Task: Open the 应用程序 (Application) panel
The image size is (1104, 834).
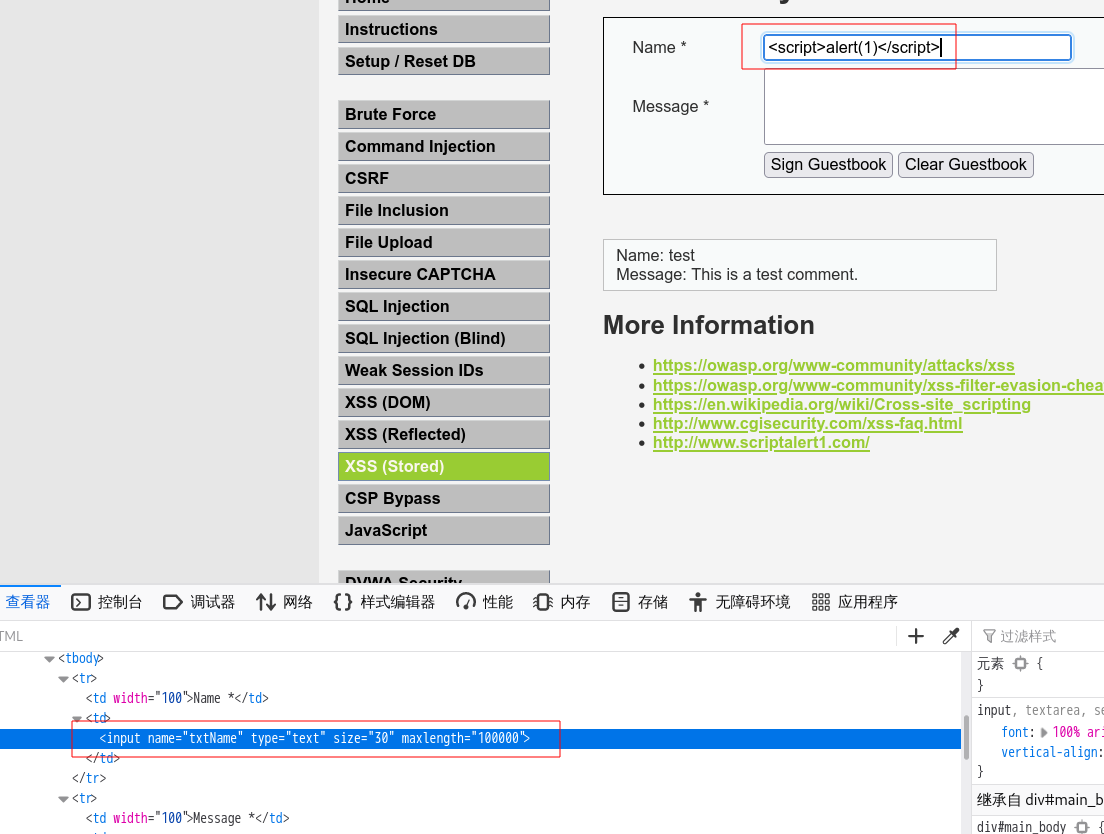Action: (855, 602)
